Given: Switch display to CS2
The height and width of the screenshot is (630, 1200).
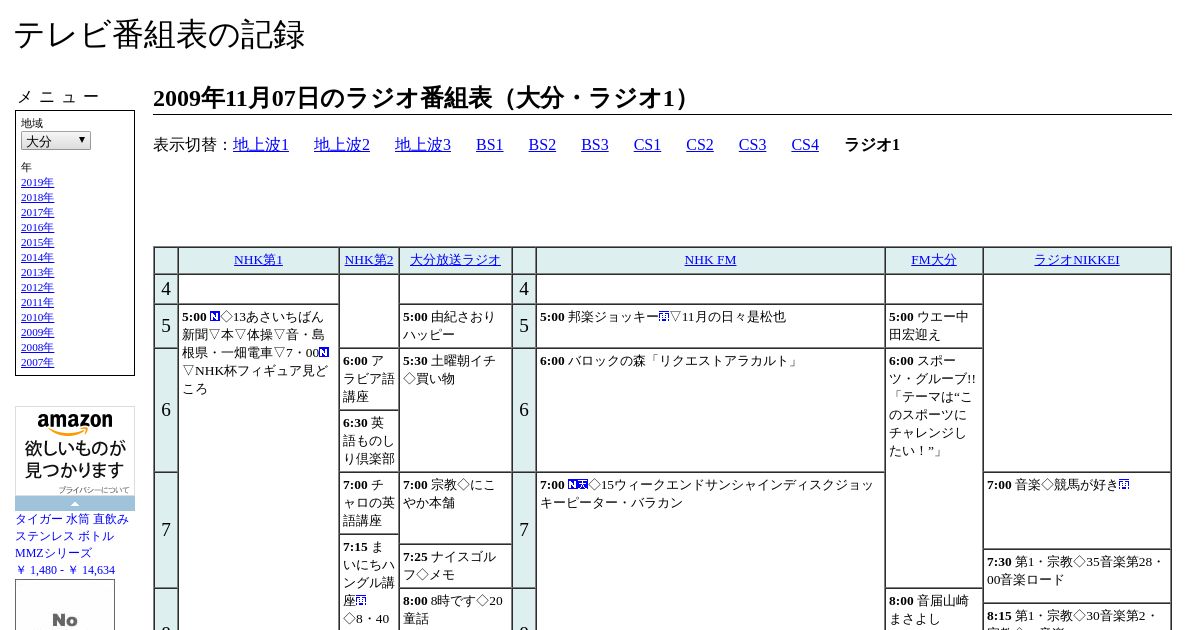Looking at the screenshot, I should coord(700,145).
